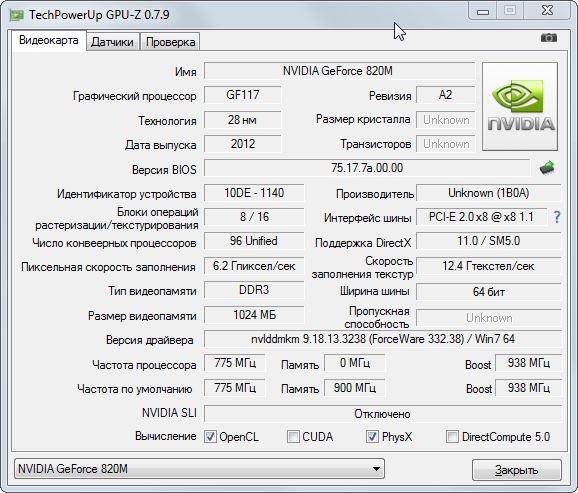This screenshot has height=493, width=578.
Task: Click the BIOS version 75.17.7a.00.00 field
Action: 367,168
